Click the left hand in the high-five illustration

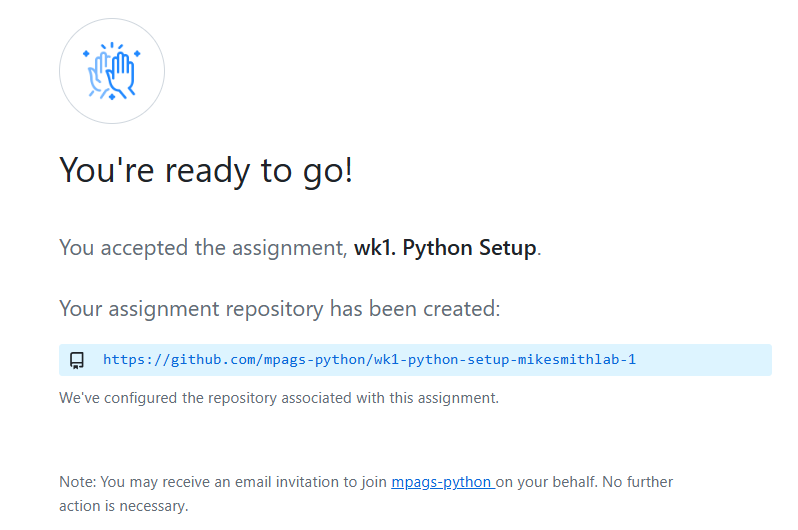98,73
